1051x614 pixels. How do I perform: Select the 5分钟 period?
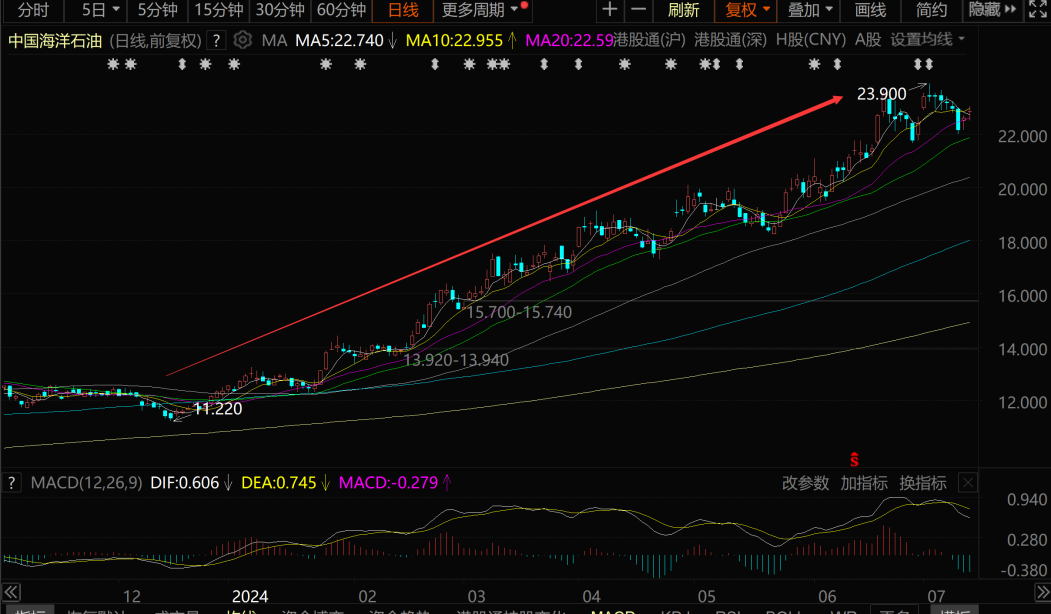click(x=158, y=10)
